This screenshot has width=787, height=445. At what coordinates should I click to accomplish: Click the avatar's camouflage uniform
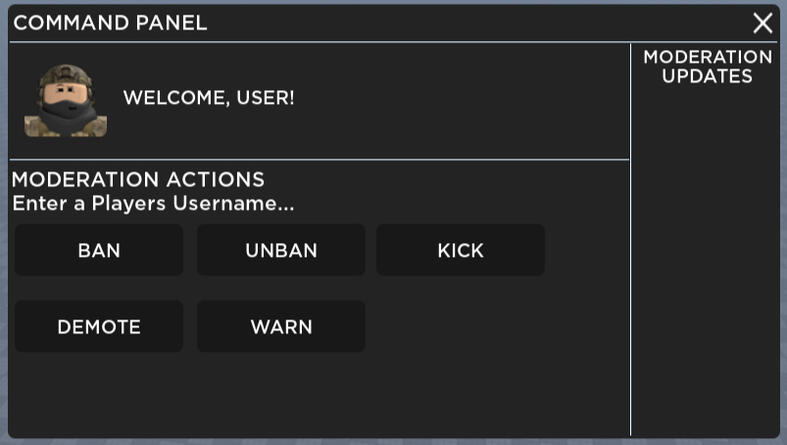tap(66, 124)
